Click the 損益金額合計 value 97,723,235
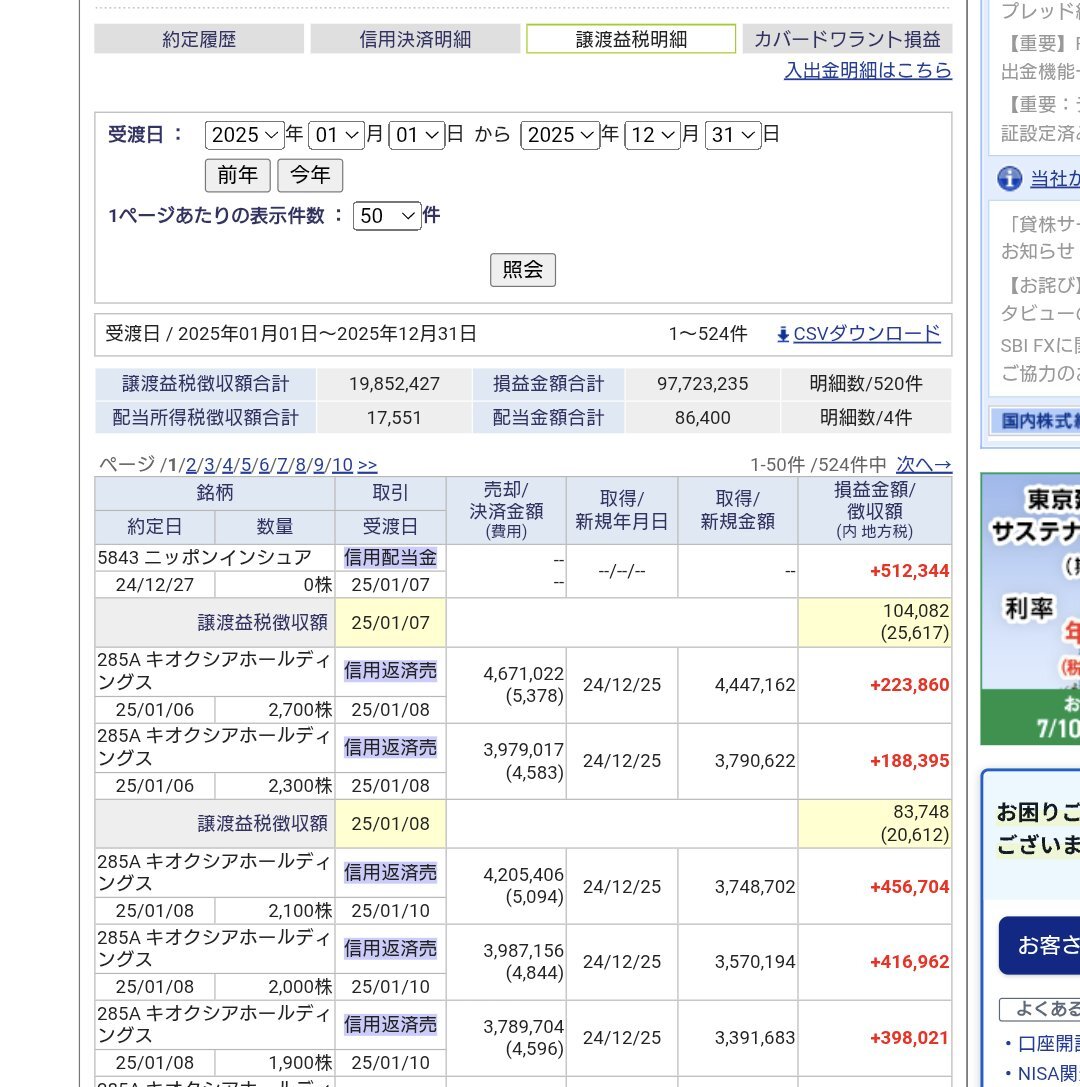This screenshot has height=1087, width=1080. point(702,384)
